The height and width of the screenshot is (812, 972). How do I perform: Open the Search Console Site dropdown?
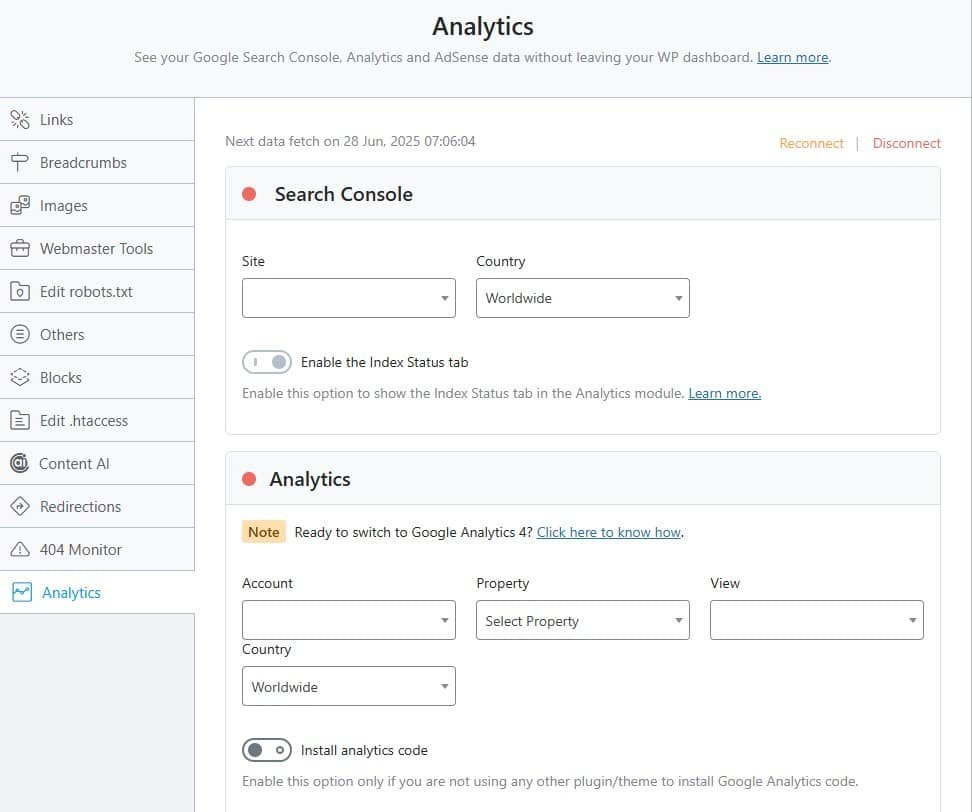click(x=348, y=298)
